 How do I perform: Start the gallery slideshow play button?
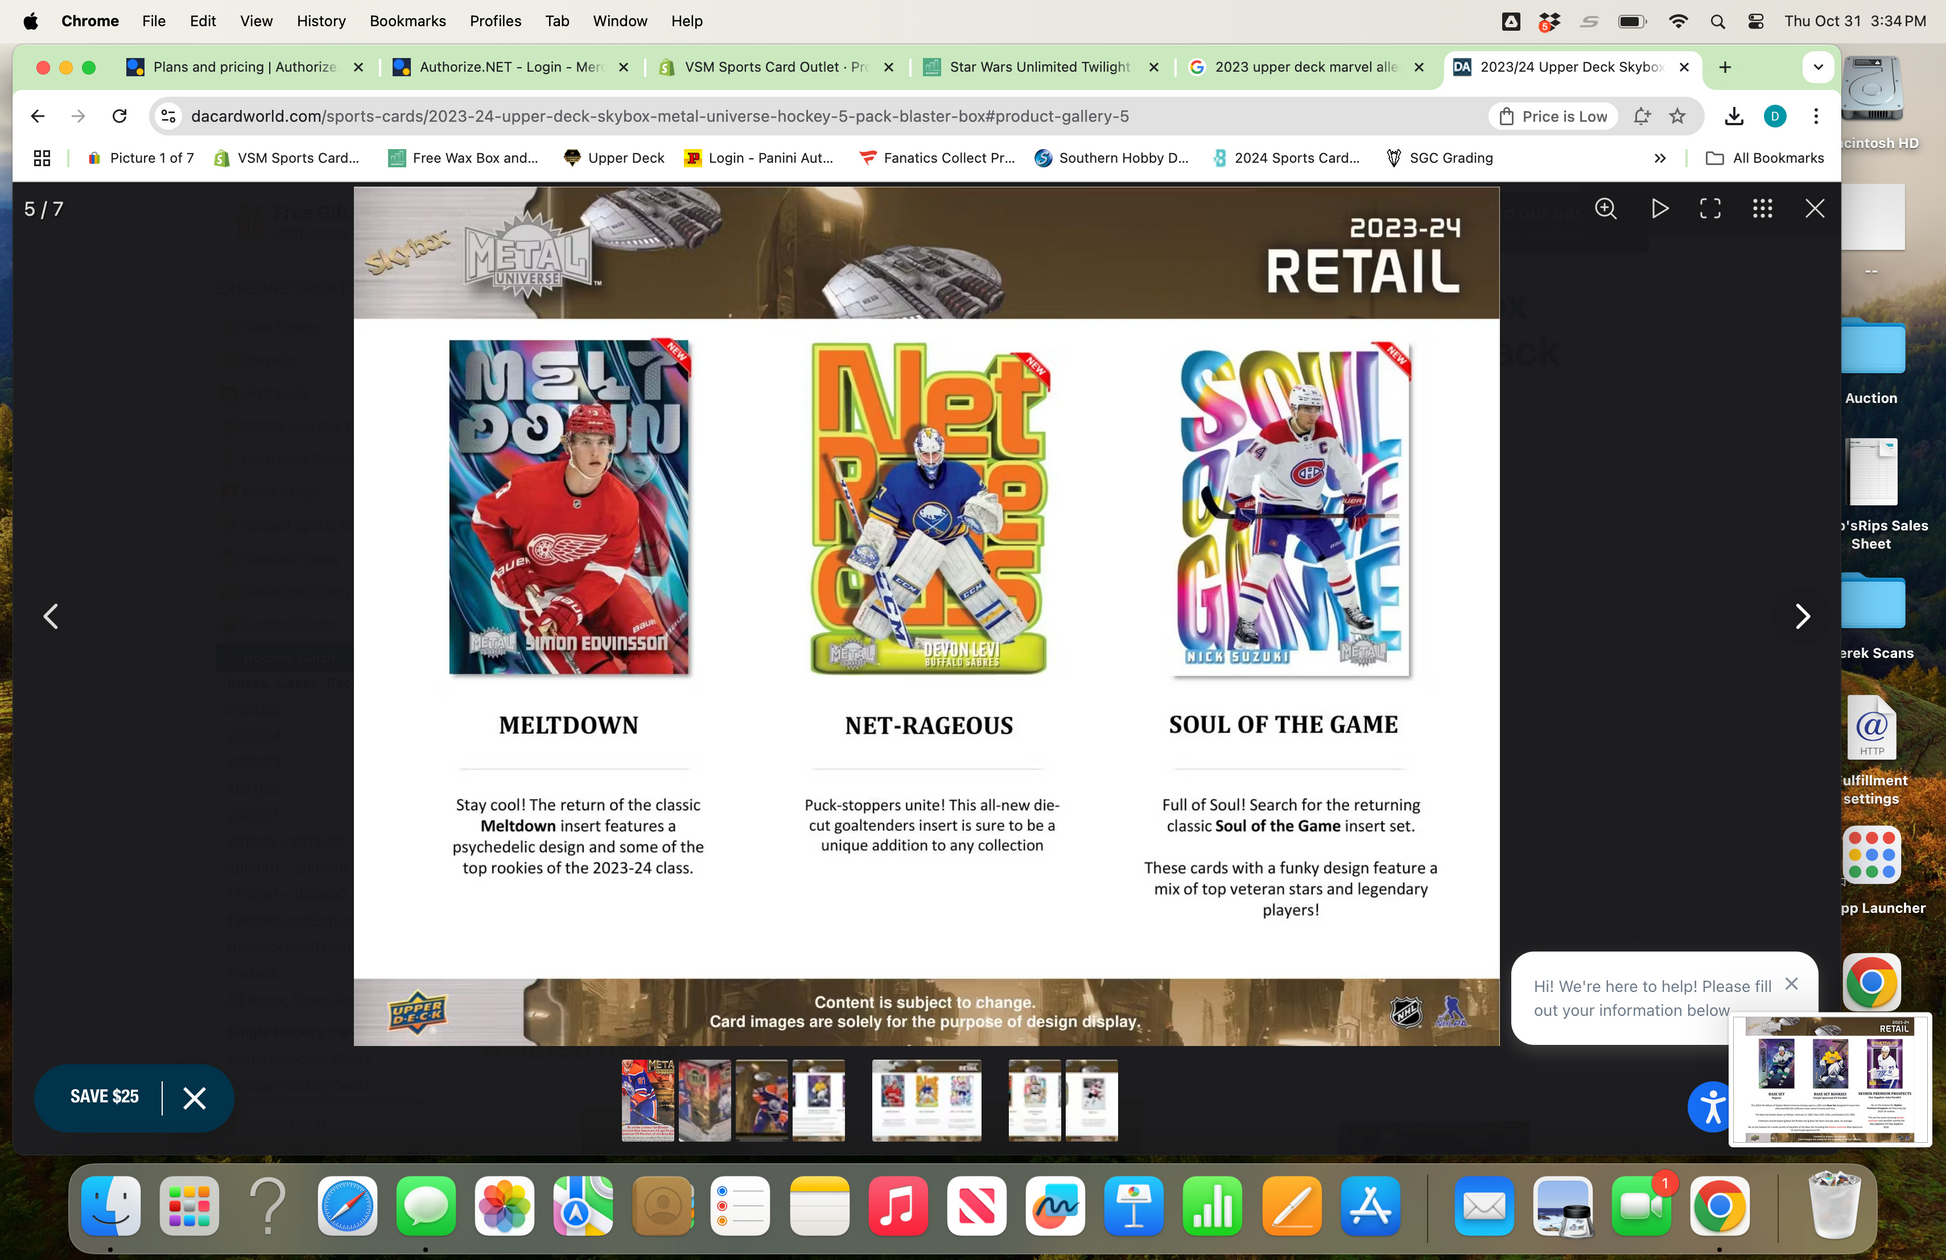[x=1659, y=208]
